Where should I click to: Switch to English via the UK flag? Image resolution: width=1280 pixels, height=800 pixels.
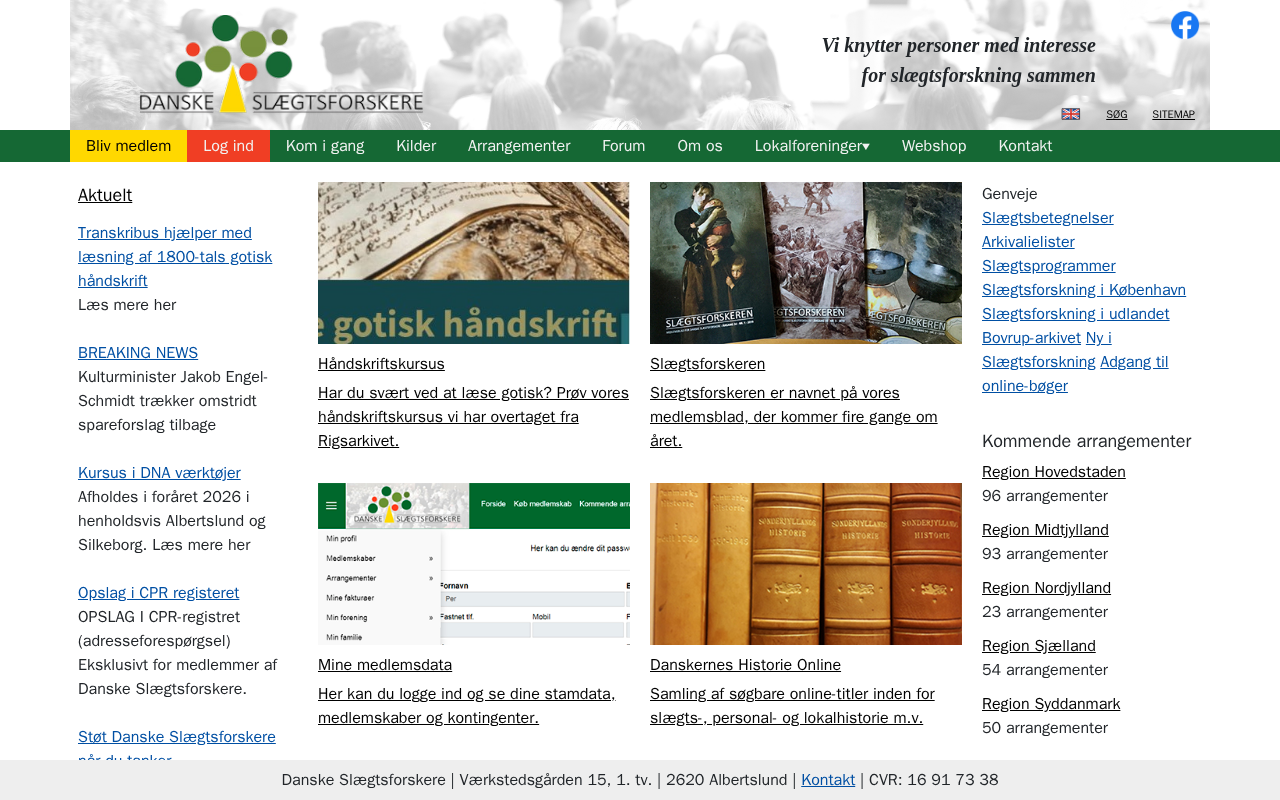coord(1071,114)
